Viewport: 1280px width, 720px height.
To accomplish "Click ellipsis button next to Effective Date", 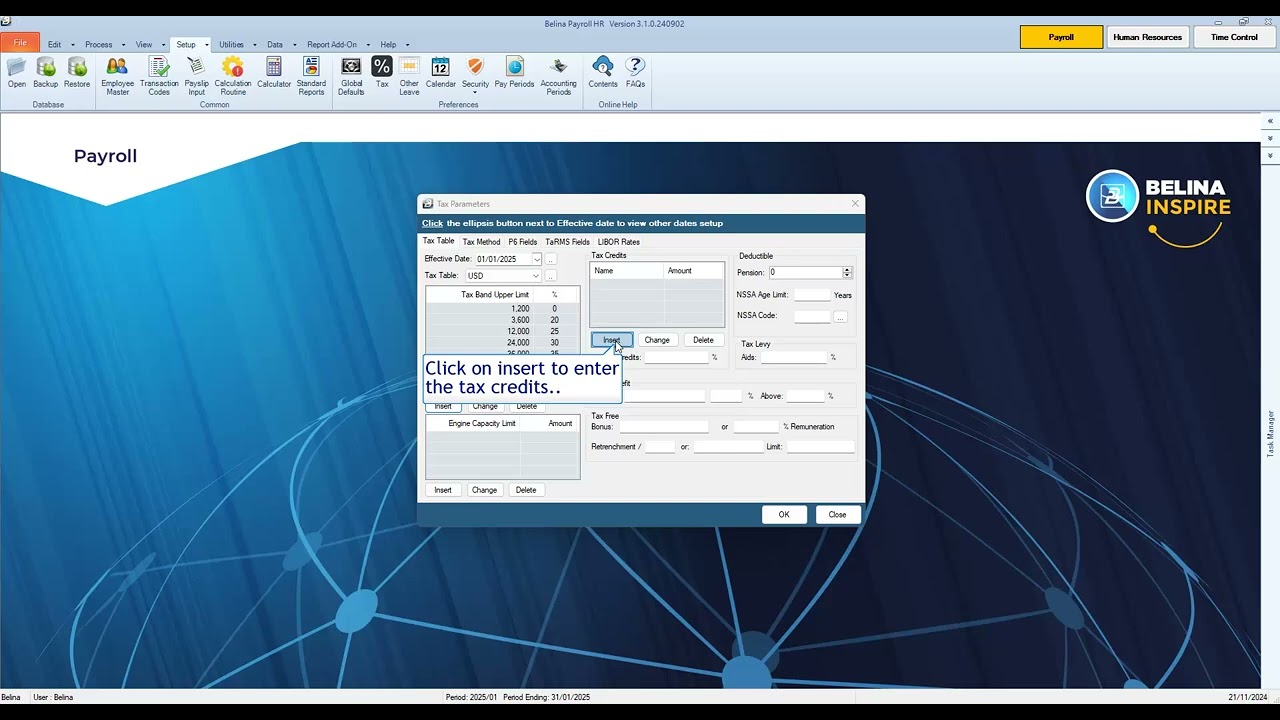I will [550, 260].
